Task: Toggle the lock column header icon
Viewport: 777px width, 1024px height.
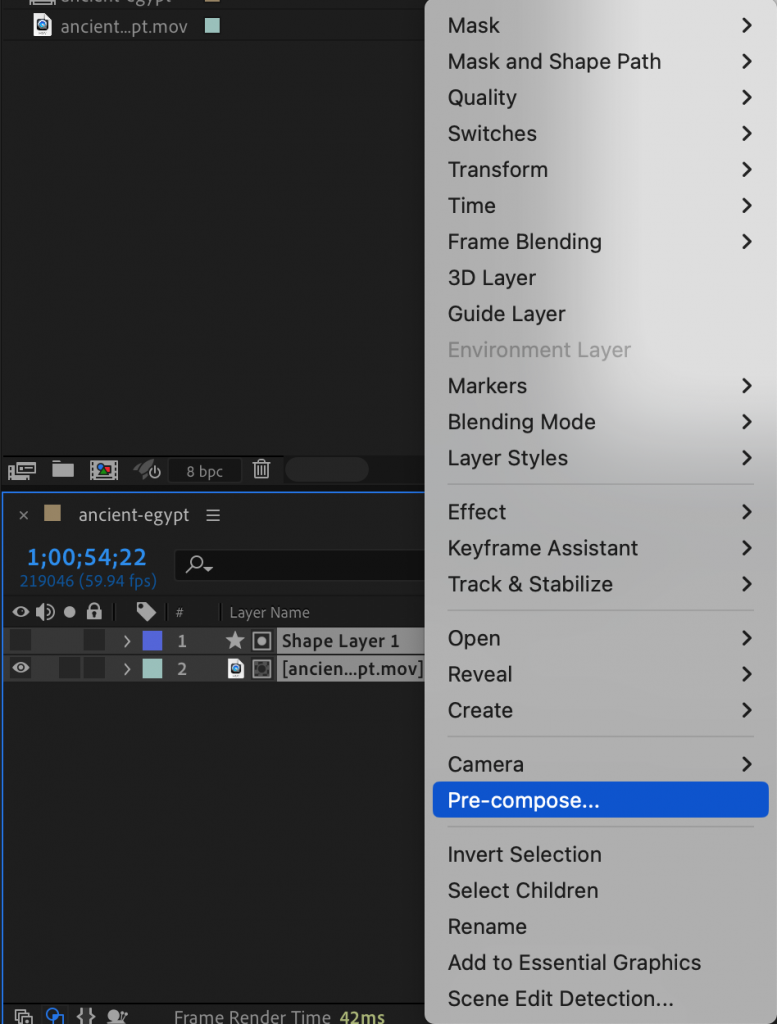Action: click(x=94, y=612)
